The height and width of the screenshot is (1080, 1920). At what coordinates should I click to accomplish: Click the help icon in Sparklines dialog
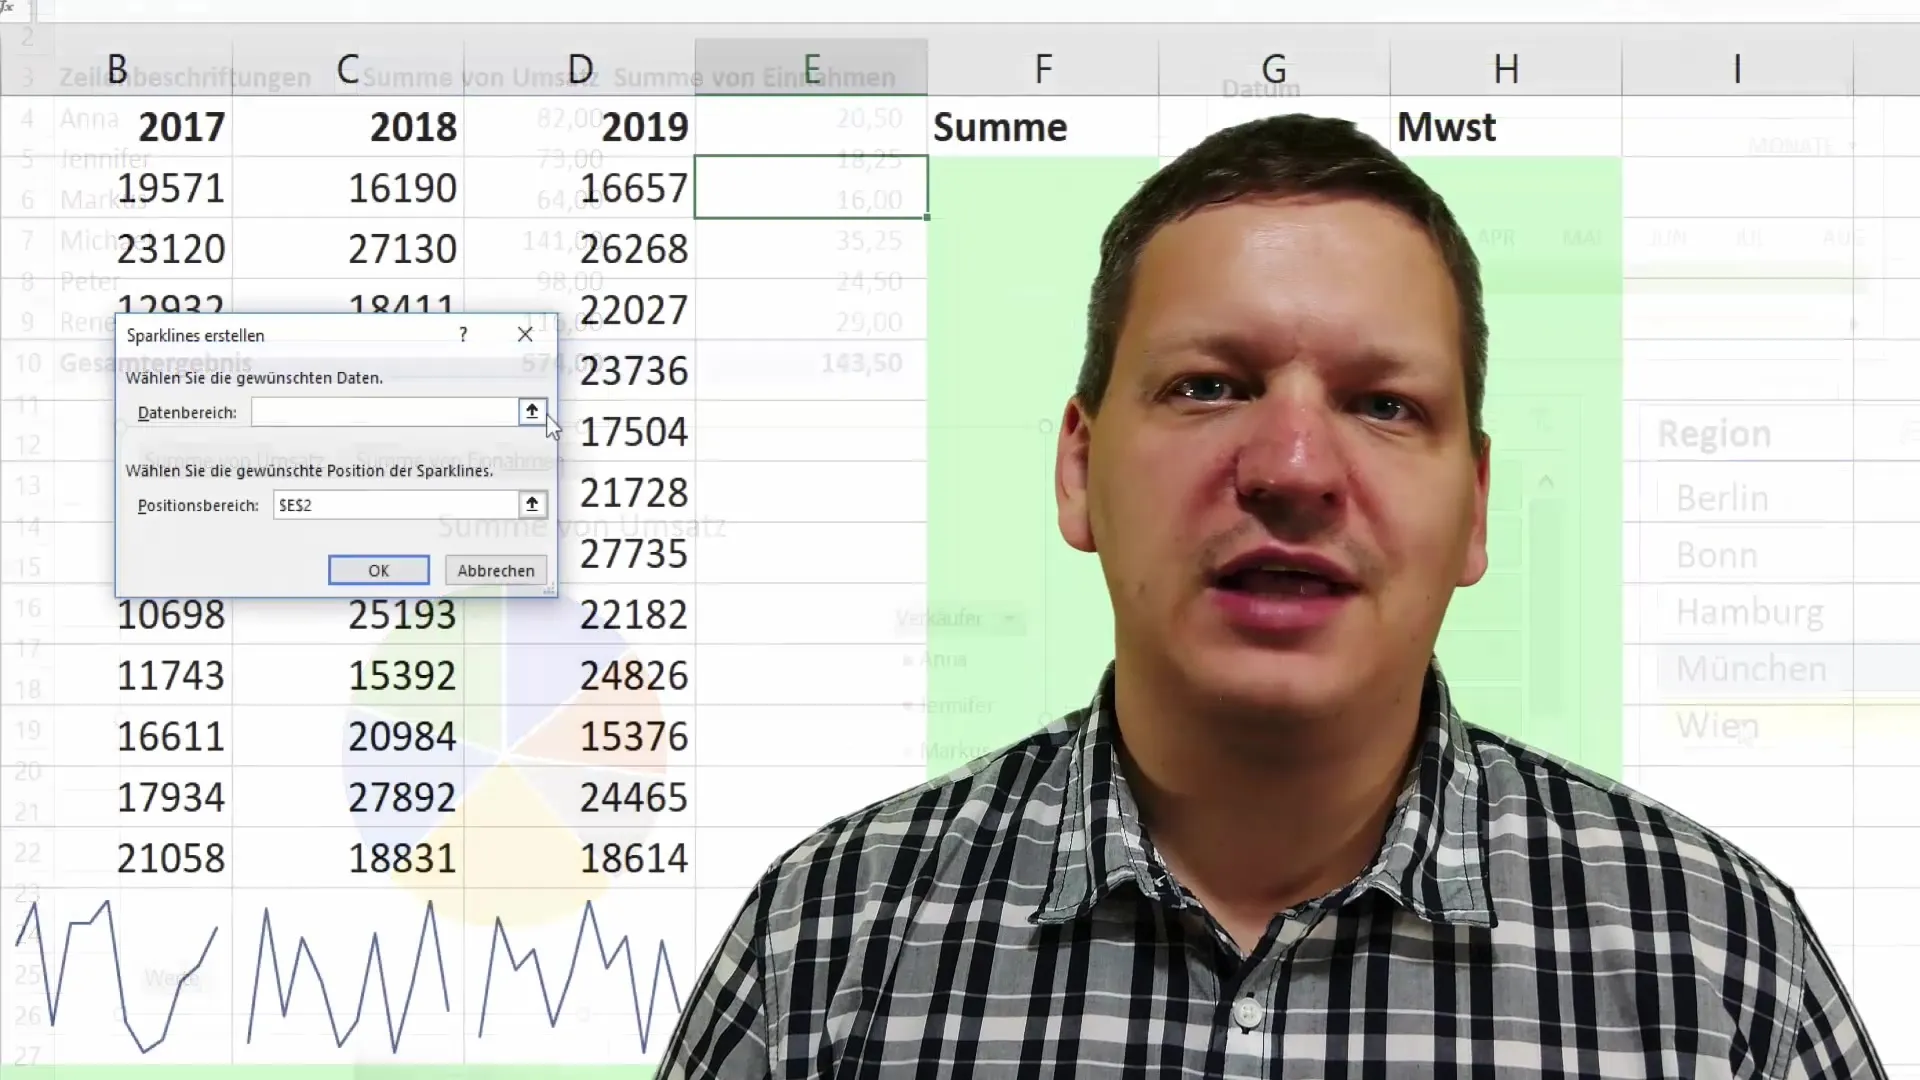pyautogui.click(x=462, y=335)
